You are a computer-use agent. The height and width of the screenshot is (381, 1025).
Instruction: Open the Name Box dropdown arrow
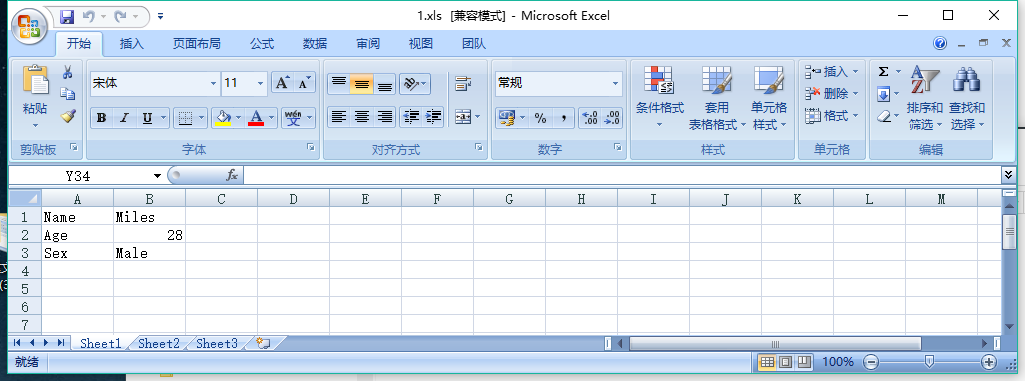[157, 175]
